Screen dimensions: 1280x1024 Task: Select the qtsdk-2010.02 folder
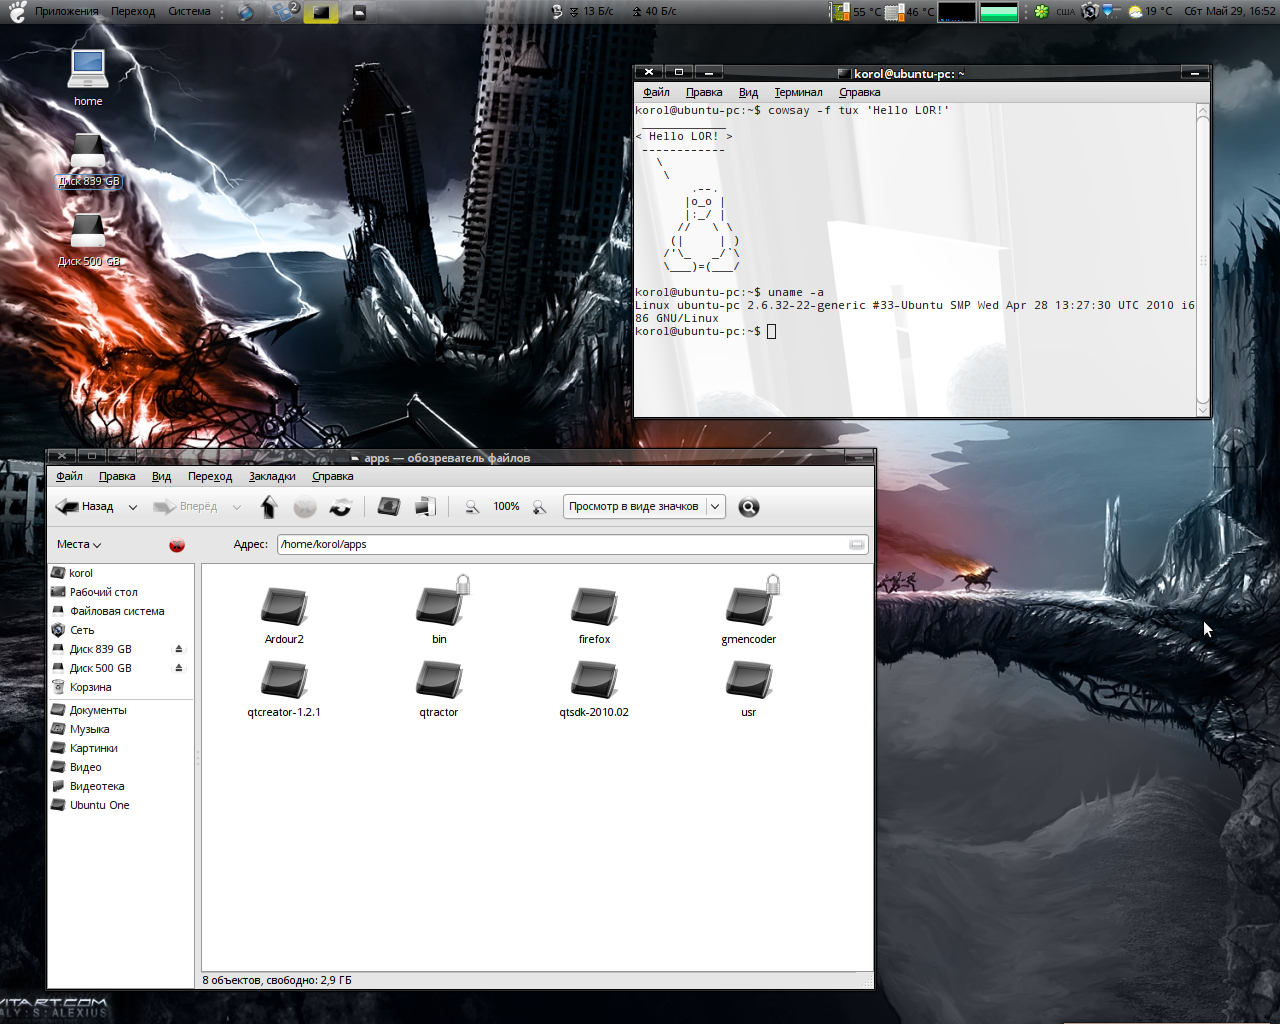[x=594, y=680]
